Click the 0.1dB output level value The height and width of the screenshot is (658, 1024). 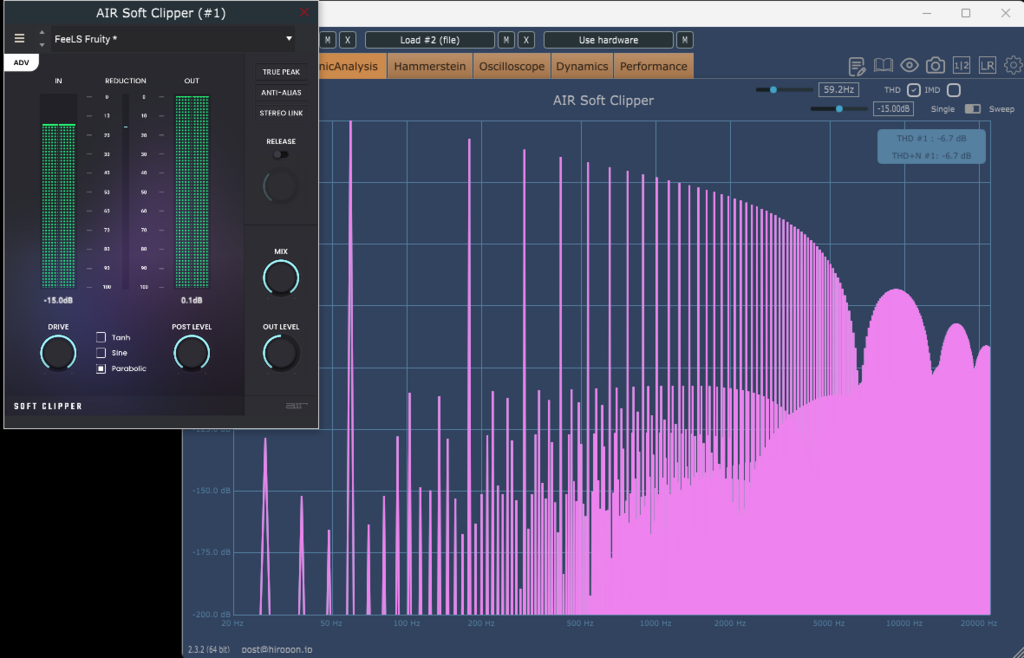coord(191,300)
